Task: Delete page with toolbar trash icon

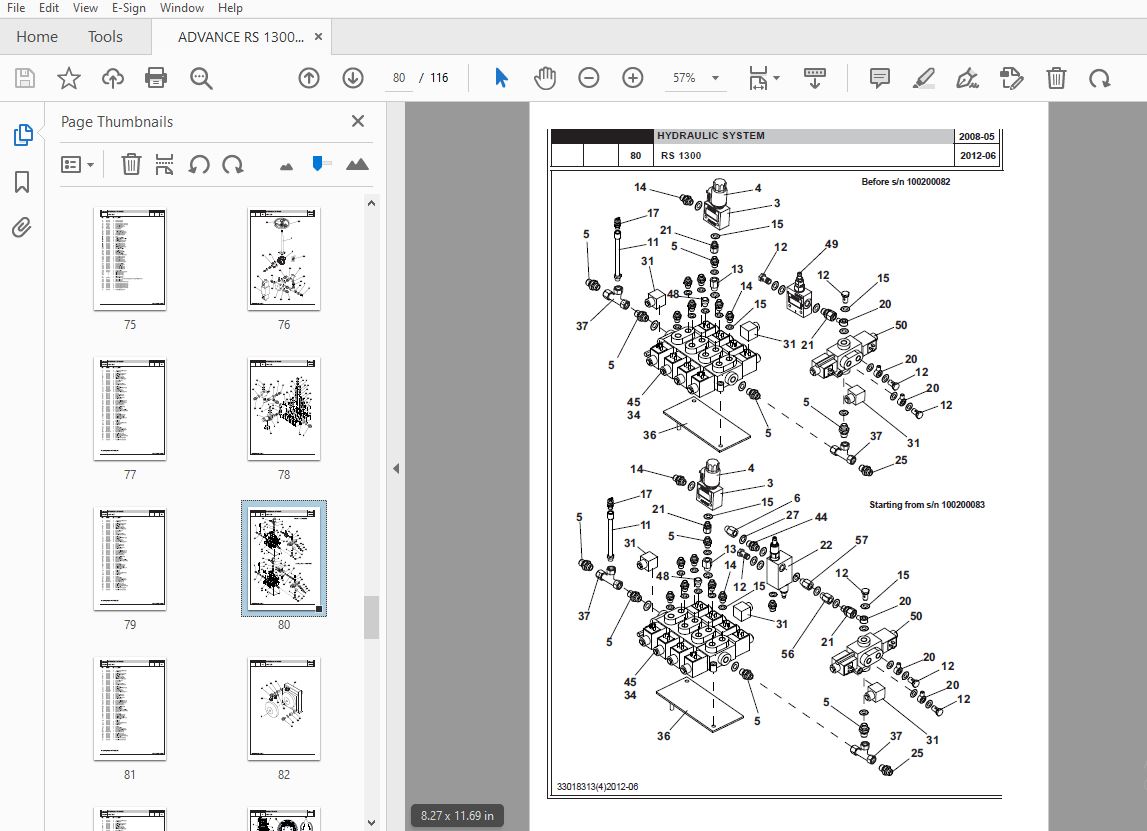Action: pos(1056,78)
